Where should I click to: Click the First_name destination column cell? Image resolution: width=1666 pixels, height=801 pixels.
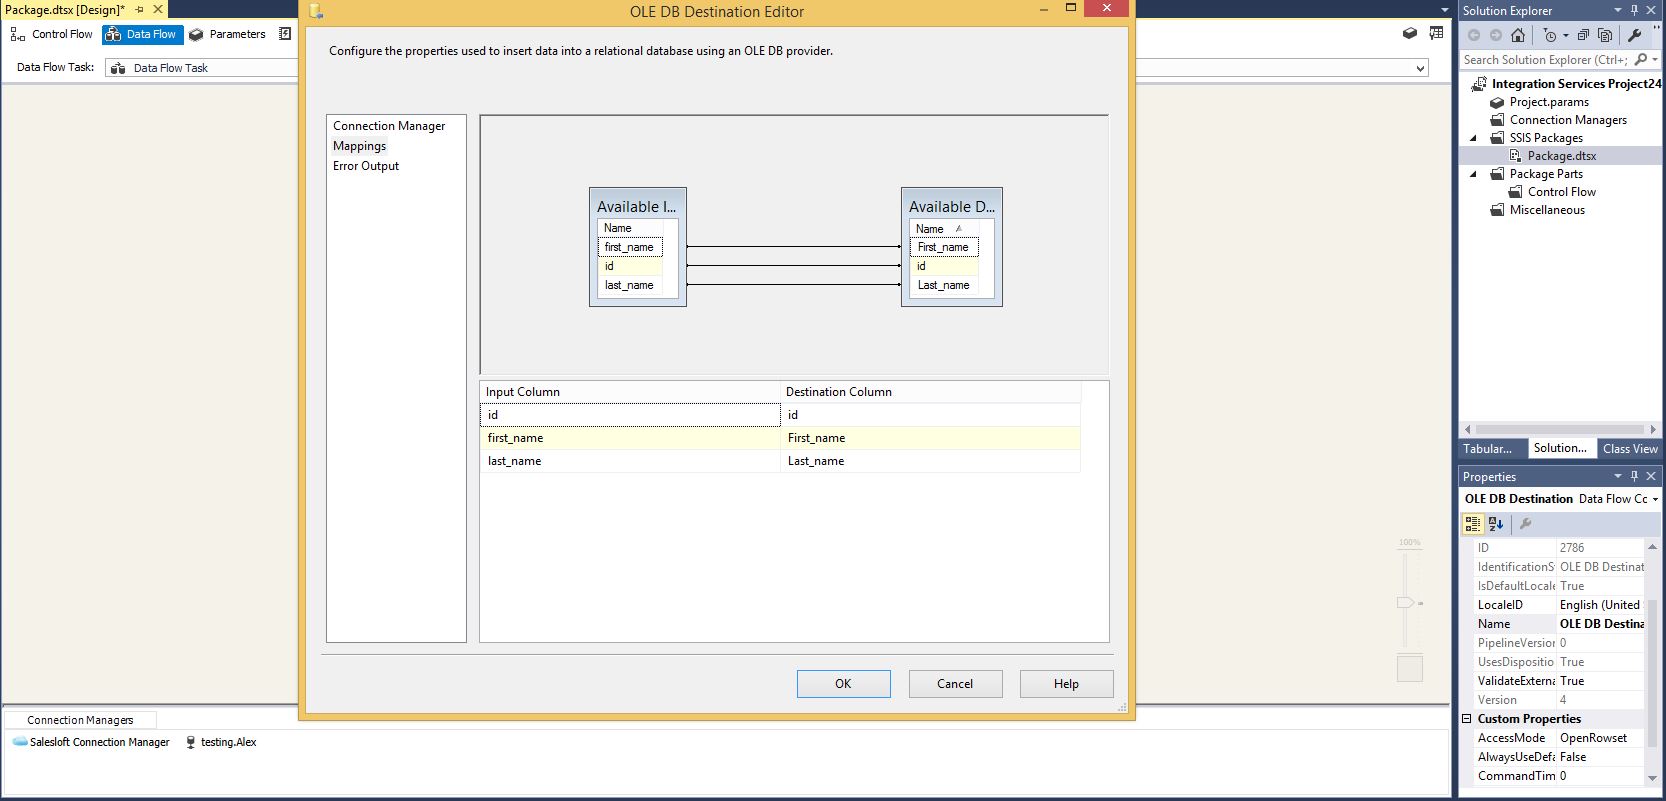coord(930,438)
